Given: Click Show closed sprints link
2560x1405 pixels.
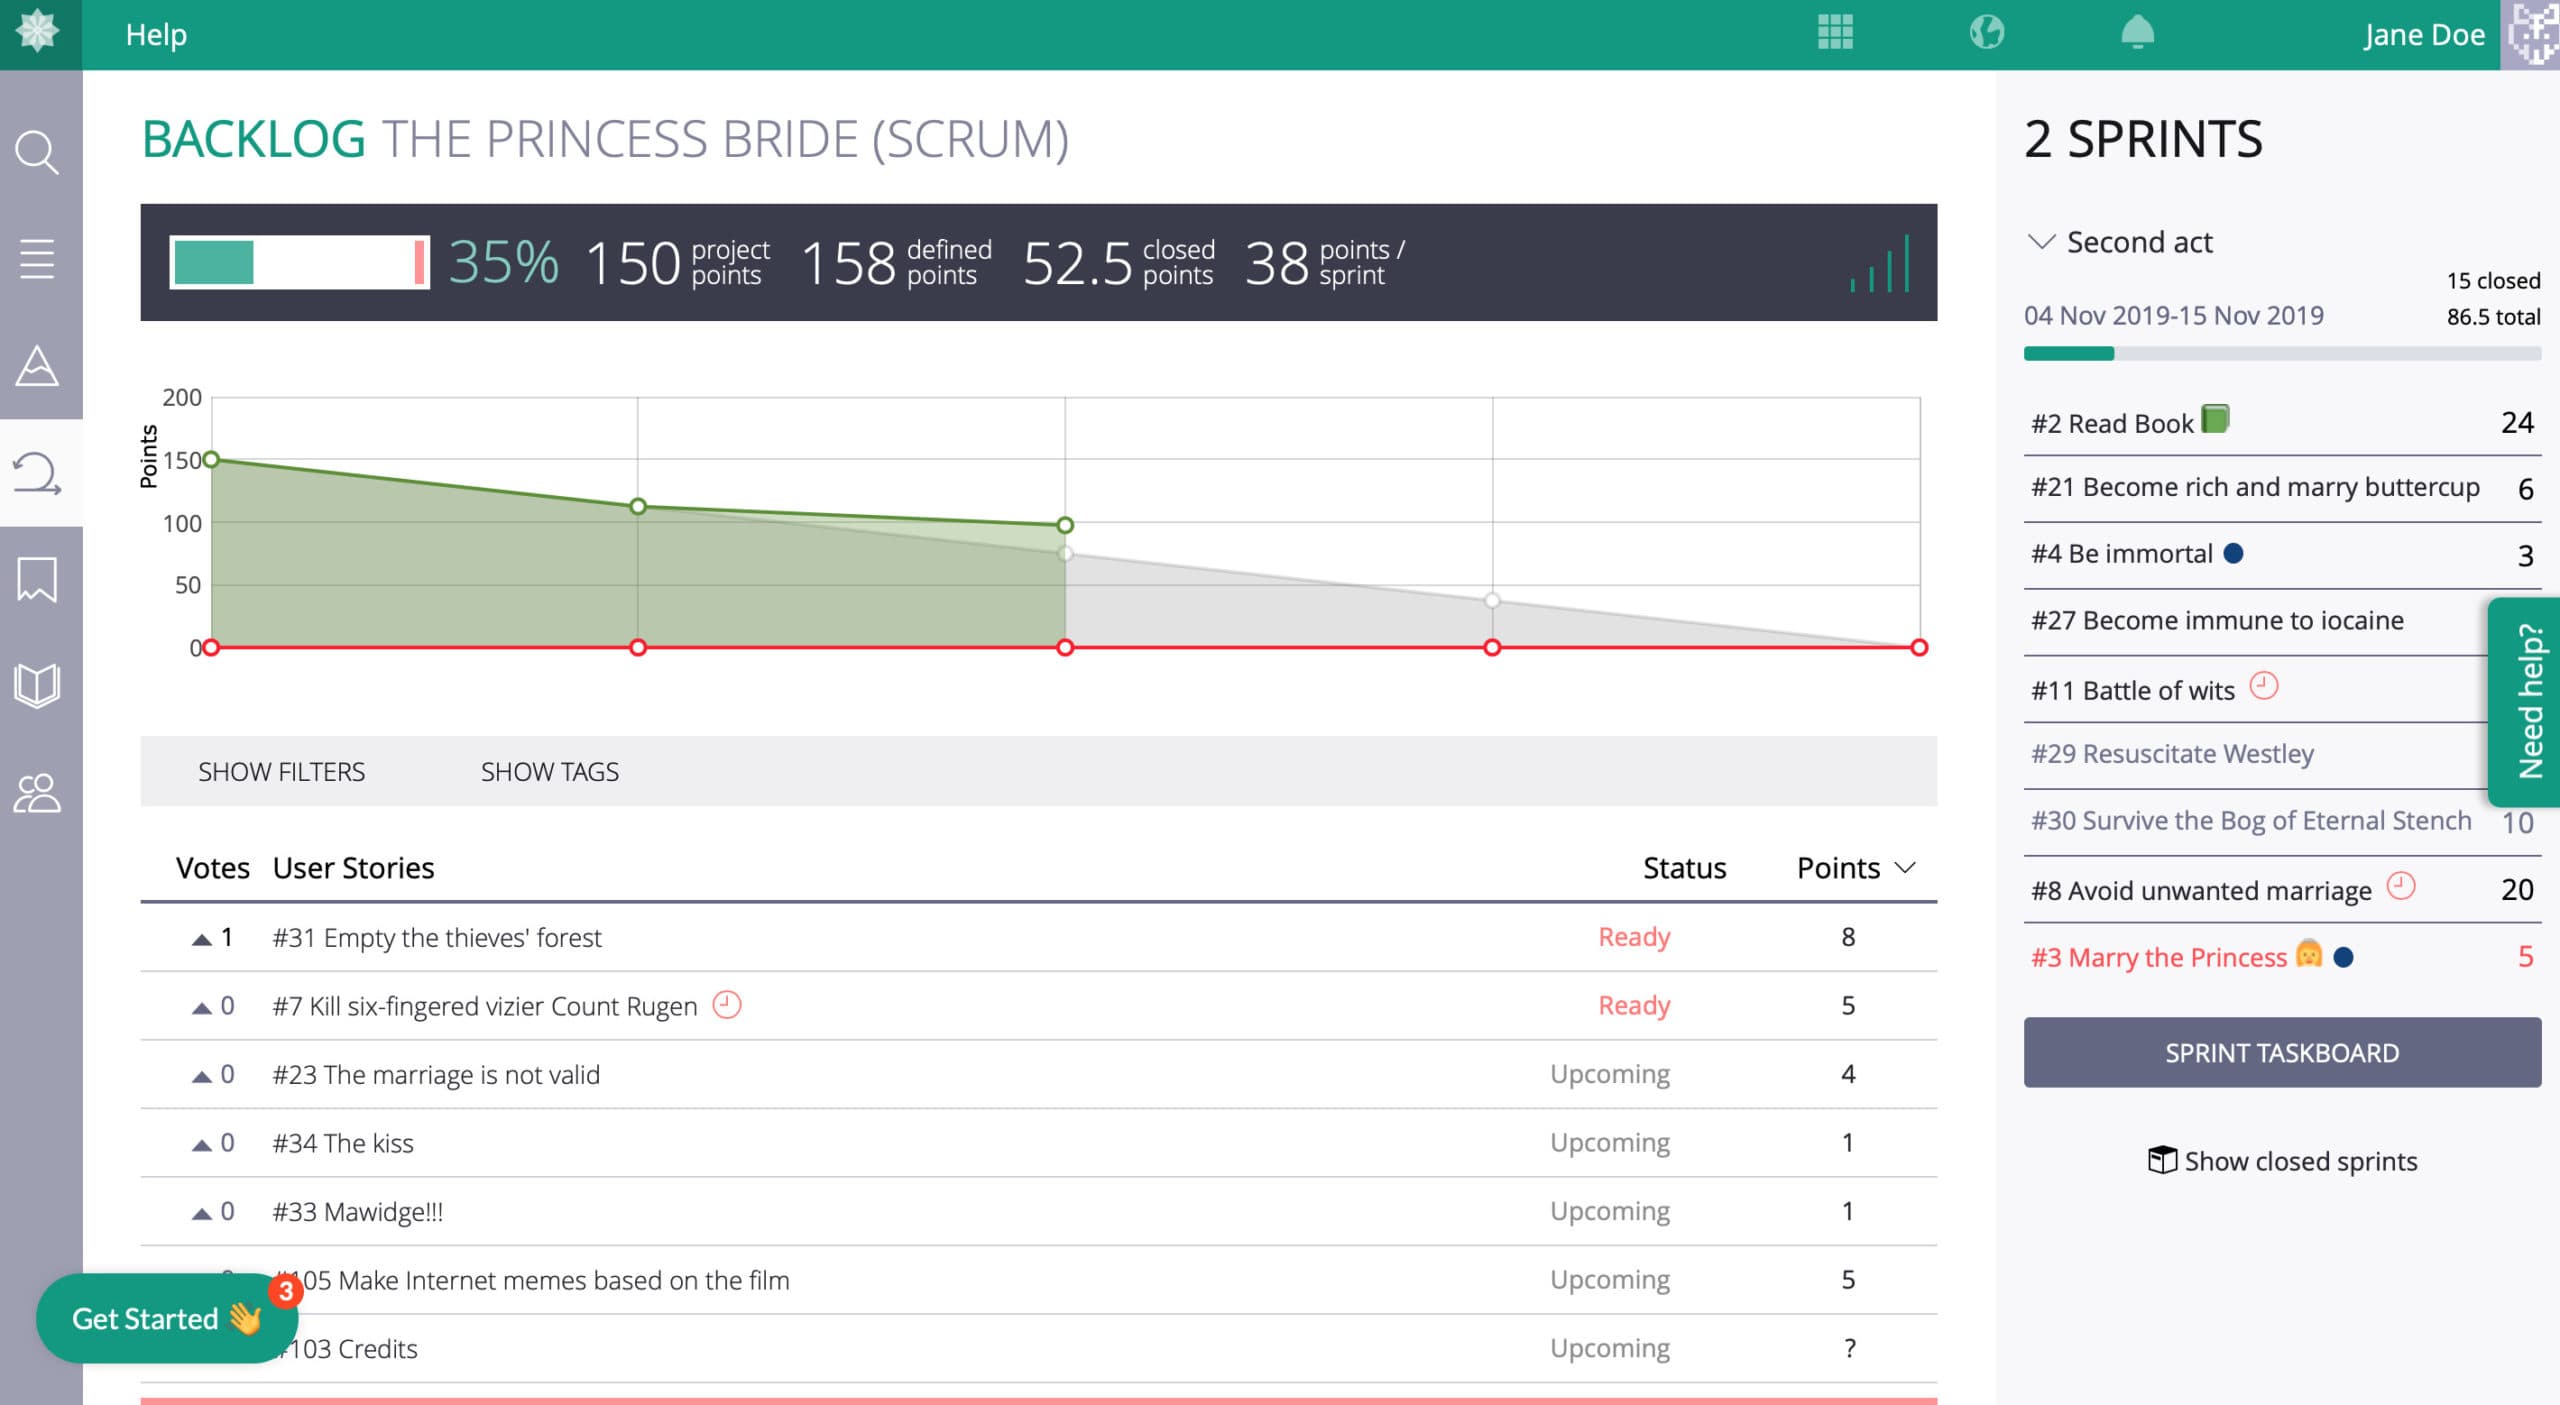Looking at the screenshot, I should (2281, 1161).
